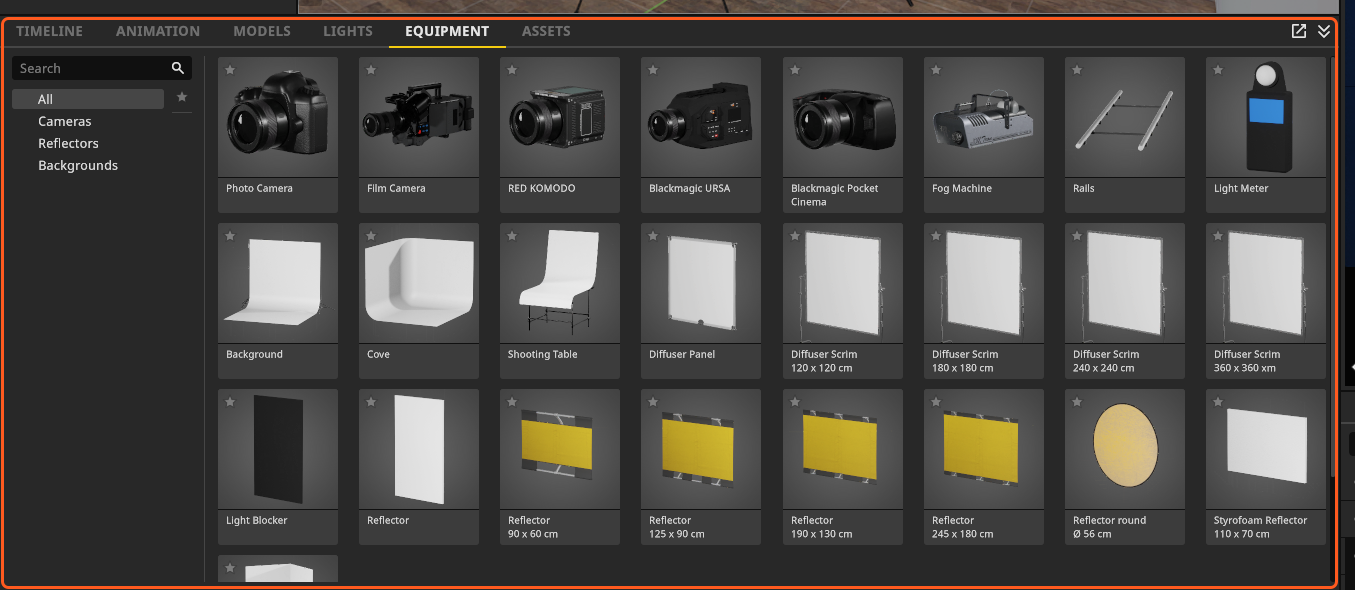Go to the Models tab

coord(262,31)
